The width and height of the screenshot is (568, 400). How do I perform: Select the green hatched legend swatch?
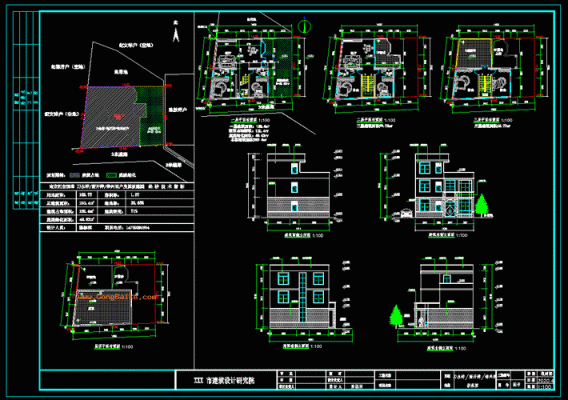click(x=111, y=175)
